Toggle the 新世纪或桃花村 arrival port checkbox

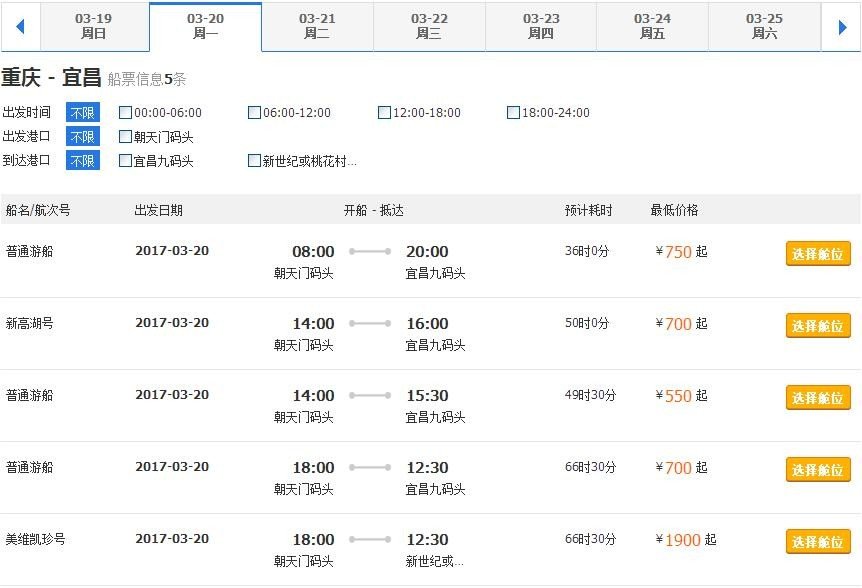(x=255, y=161)
